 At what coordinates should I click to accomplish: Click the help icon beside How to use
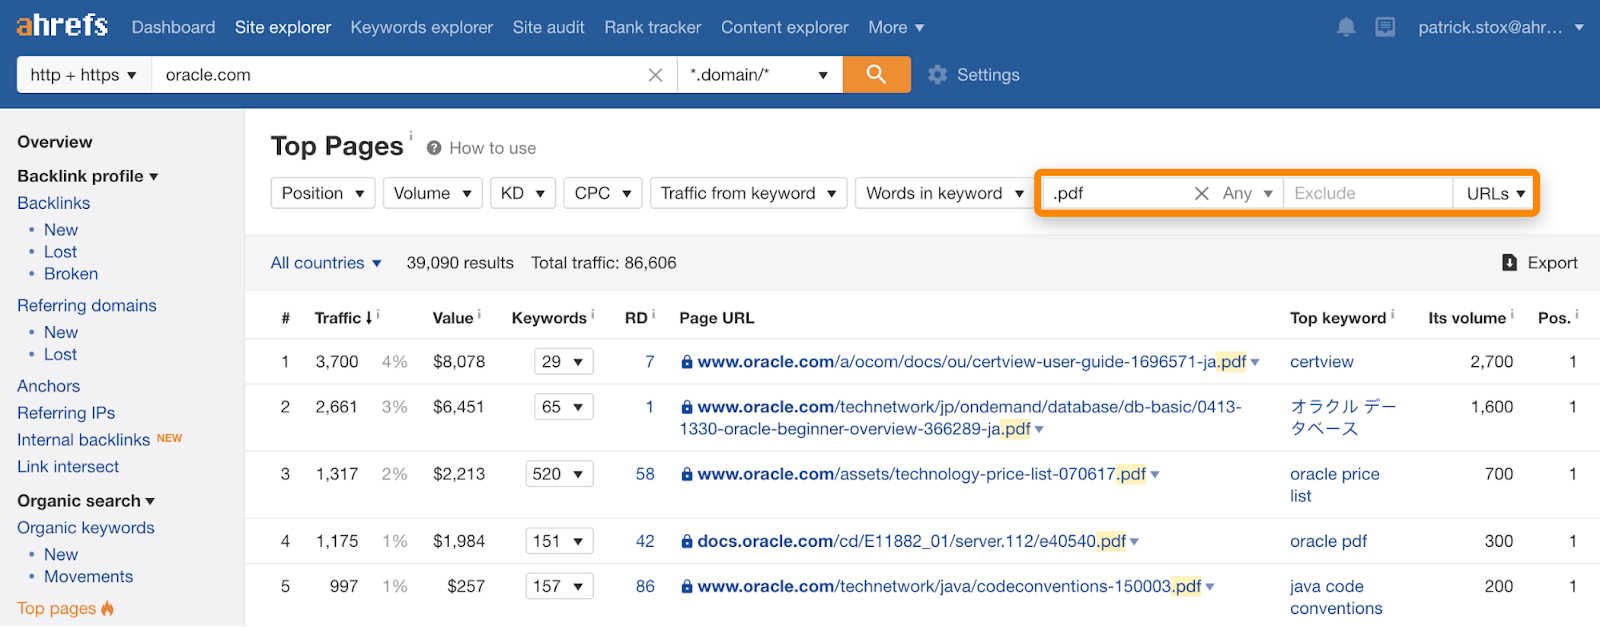point(434,148)
